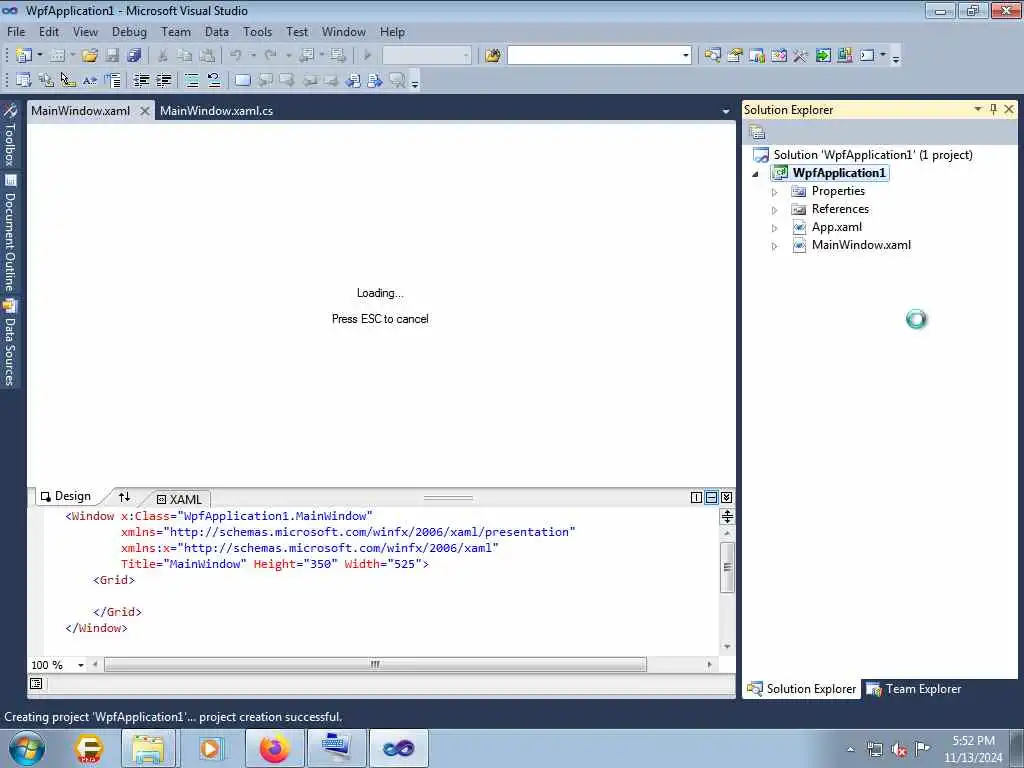
Task: Close the MainWindow.xaml tab
Action: click(144, 111)
